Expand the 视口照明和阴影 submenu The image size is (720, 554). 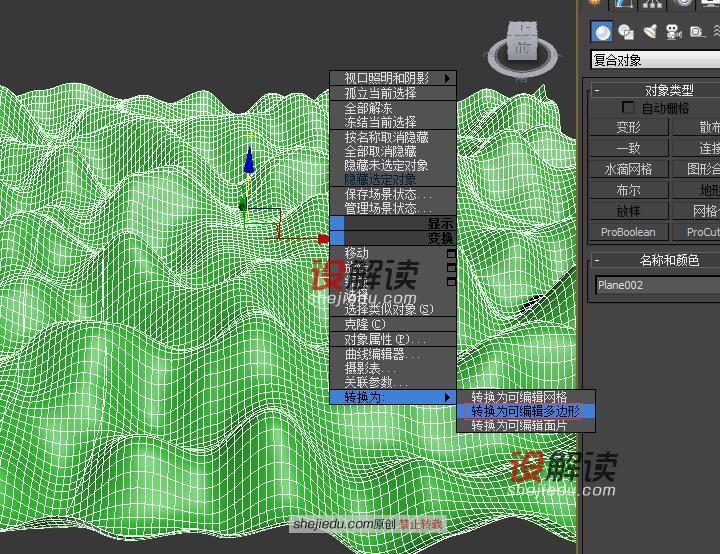[393, 78]
